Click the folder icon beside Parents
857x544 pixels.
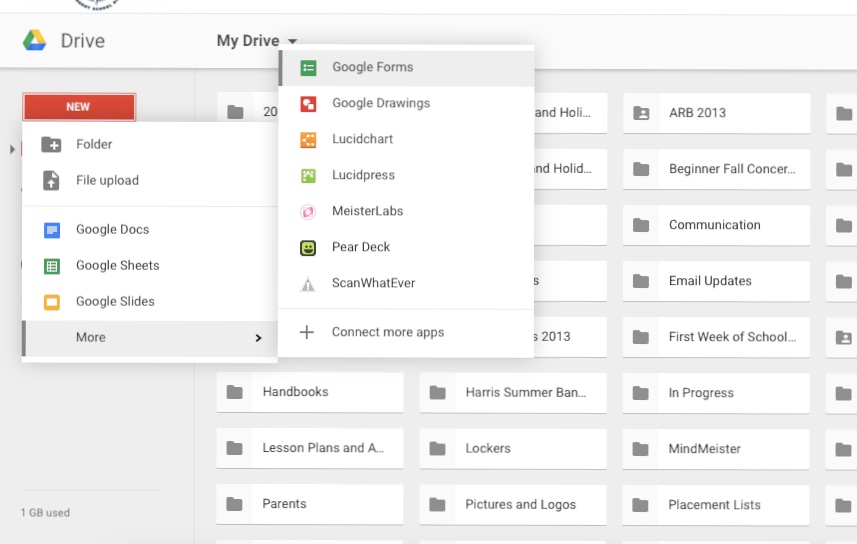[234, 504]
